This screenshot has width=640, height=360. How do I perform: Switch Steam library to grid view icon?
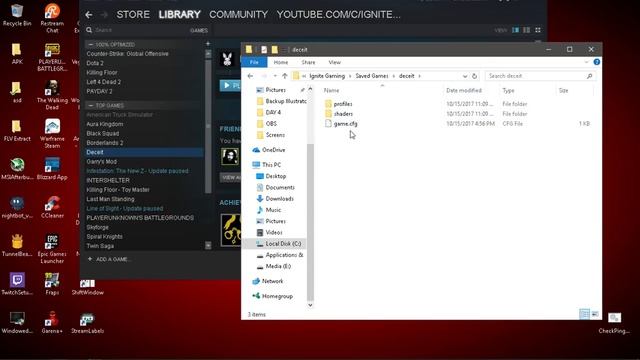pos(538,30)
